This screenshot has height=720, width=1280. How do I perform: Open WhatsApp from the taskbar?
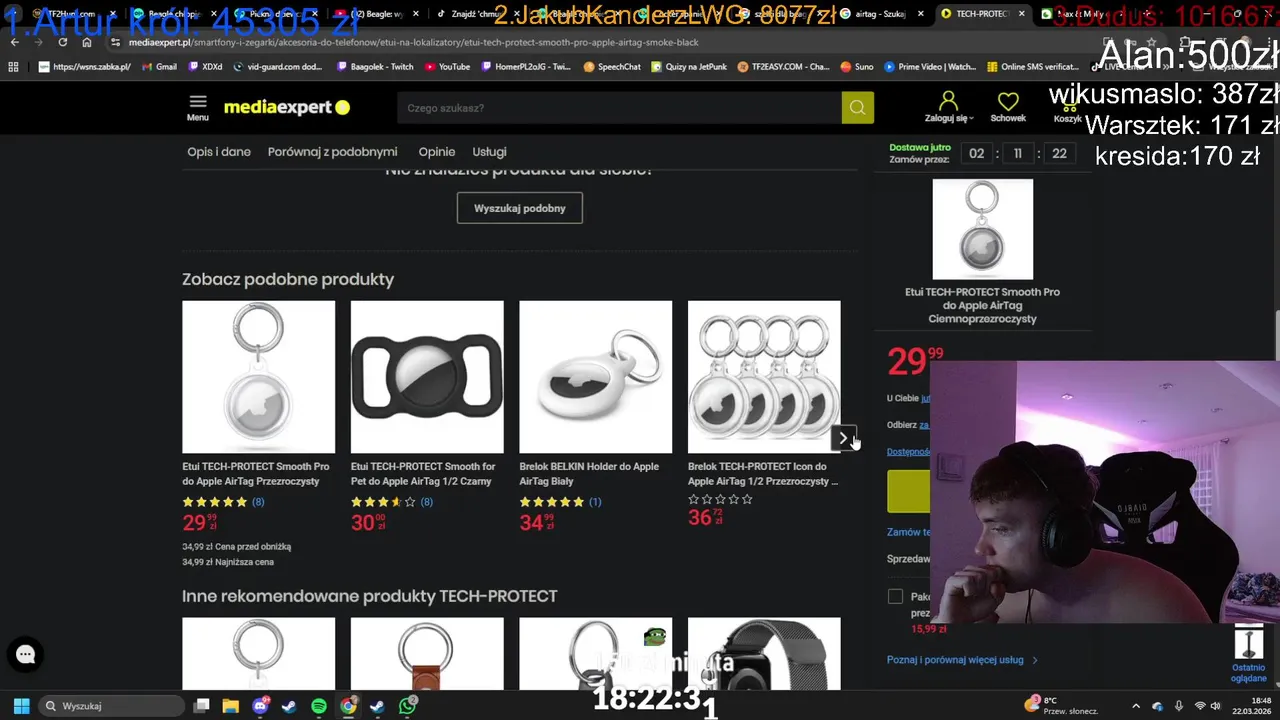tap(407, 706)
